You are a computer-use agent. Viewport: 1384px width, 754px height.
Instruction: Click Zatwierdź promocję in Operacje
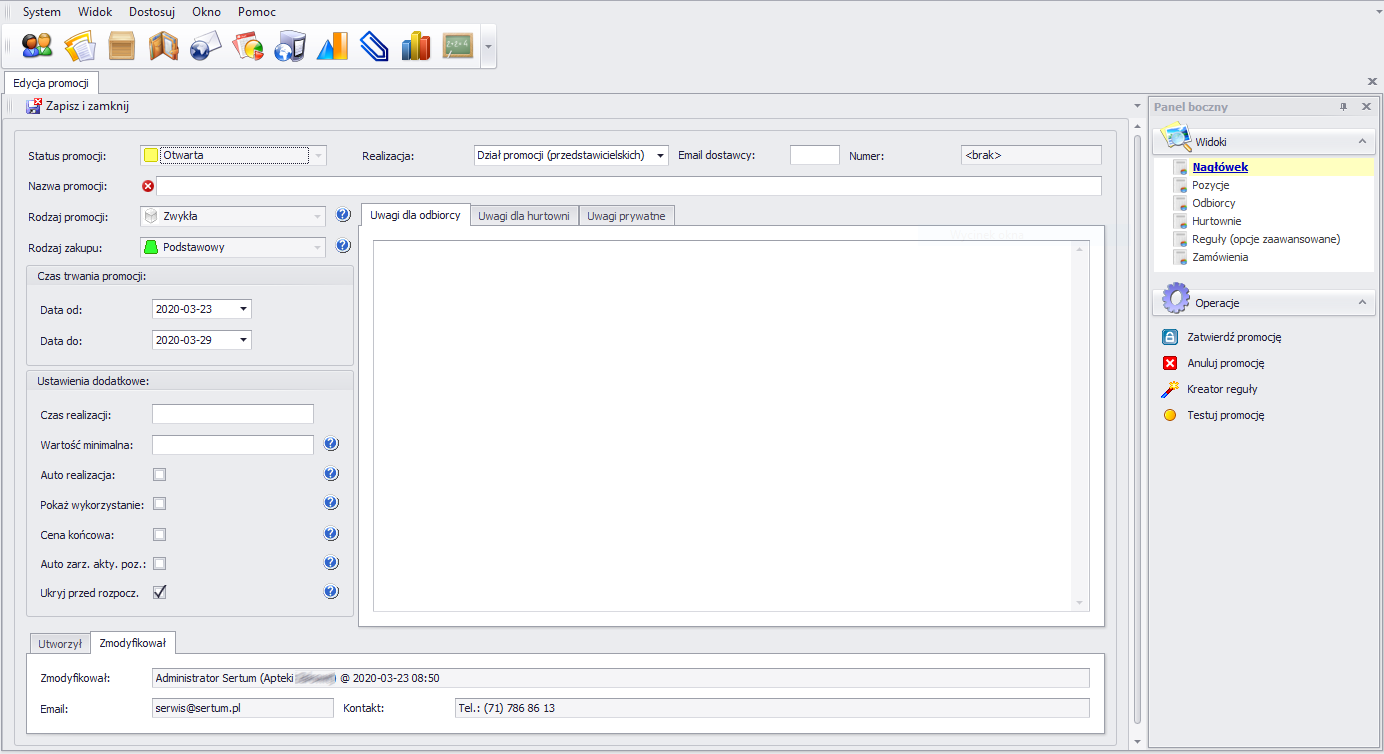click(1233, 337)
